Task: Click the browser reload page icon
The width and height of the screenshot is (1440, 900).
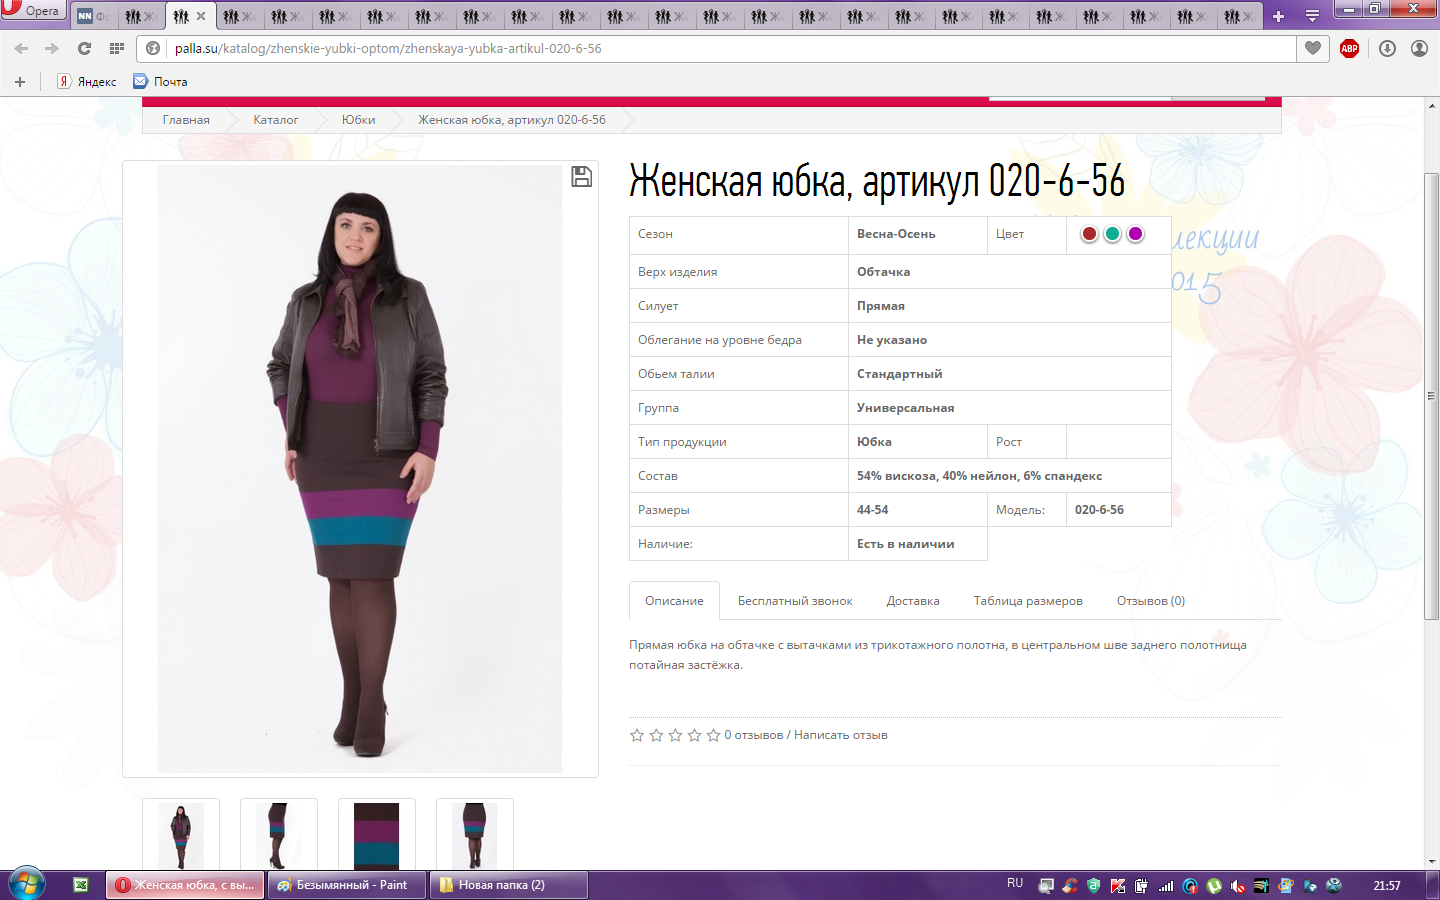Action: 84,48
